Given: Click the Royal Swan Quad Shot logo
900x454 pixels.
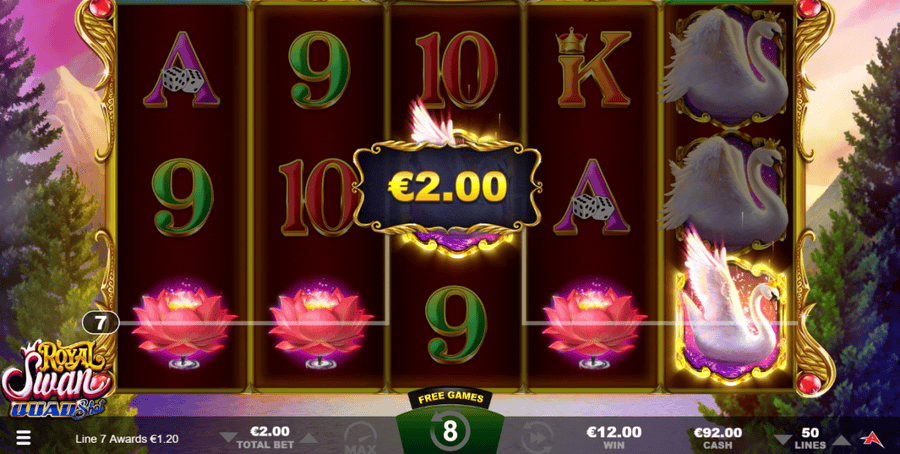Looking at the screenshot, I should [x=57, y=379].
